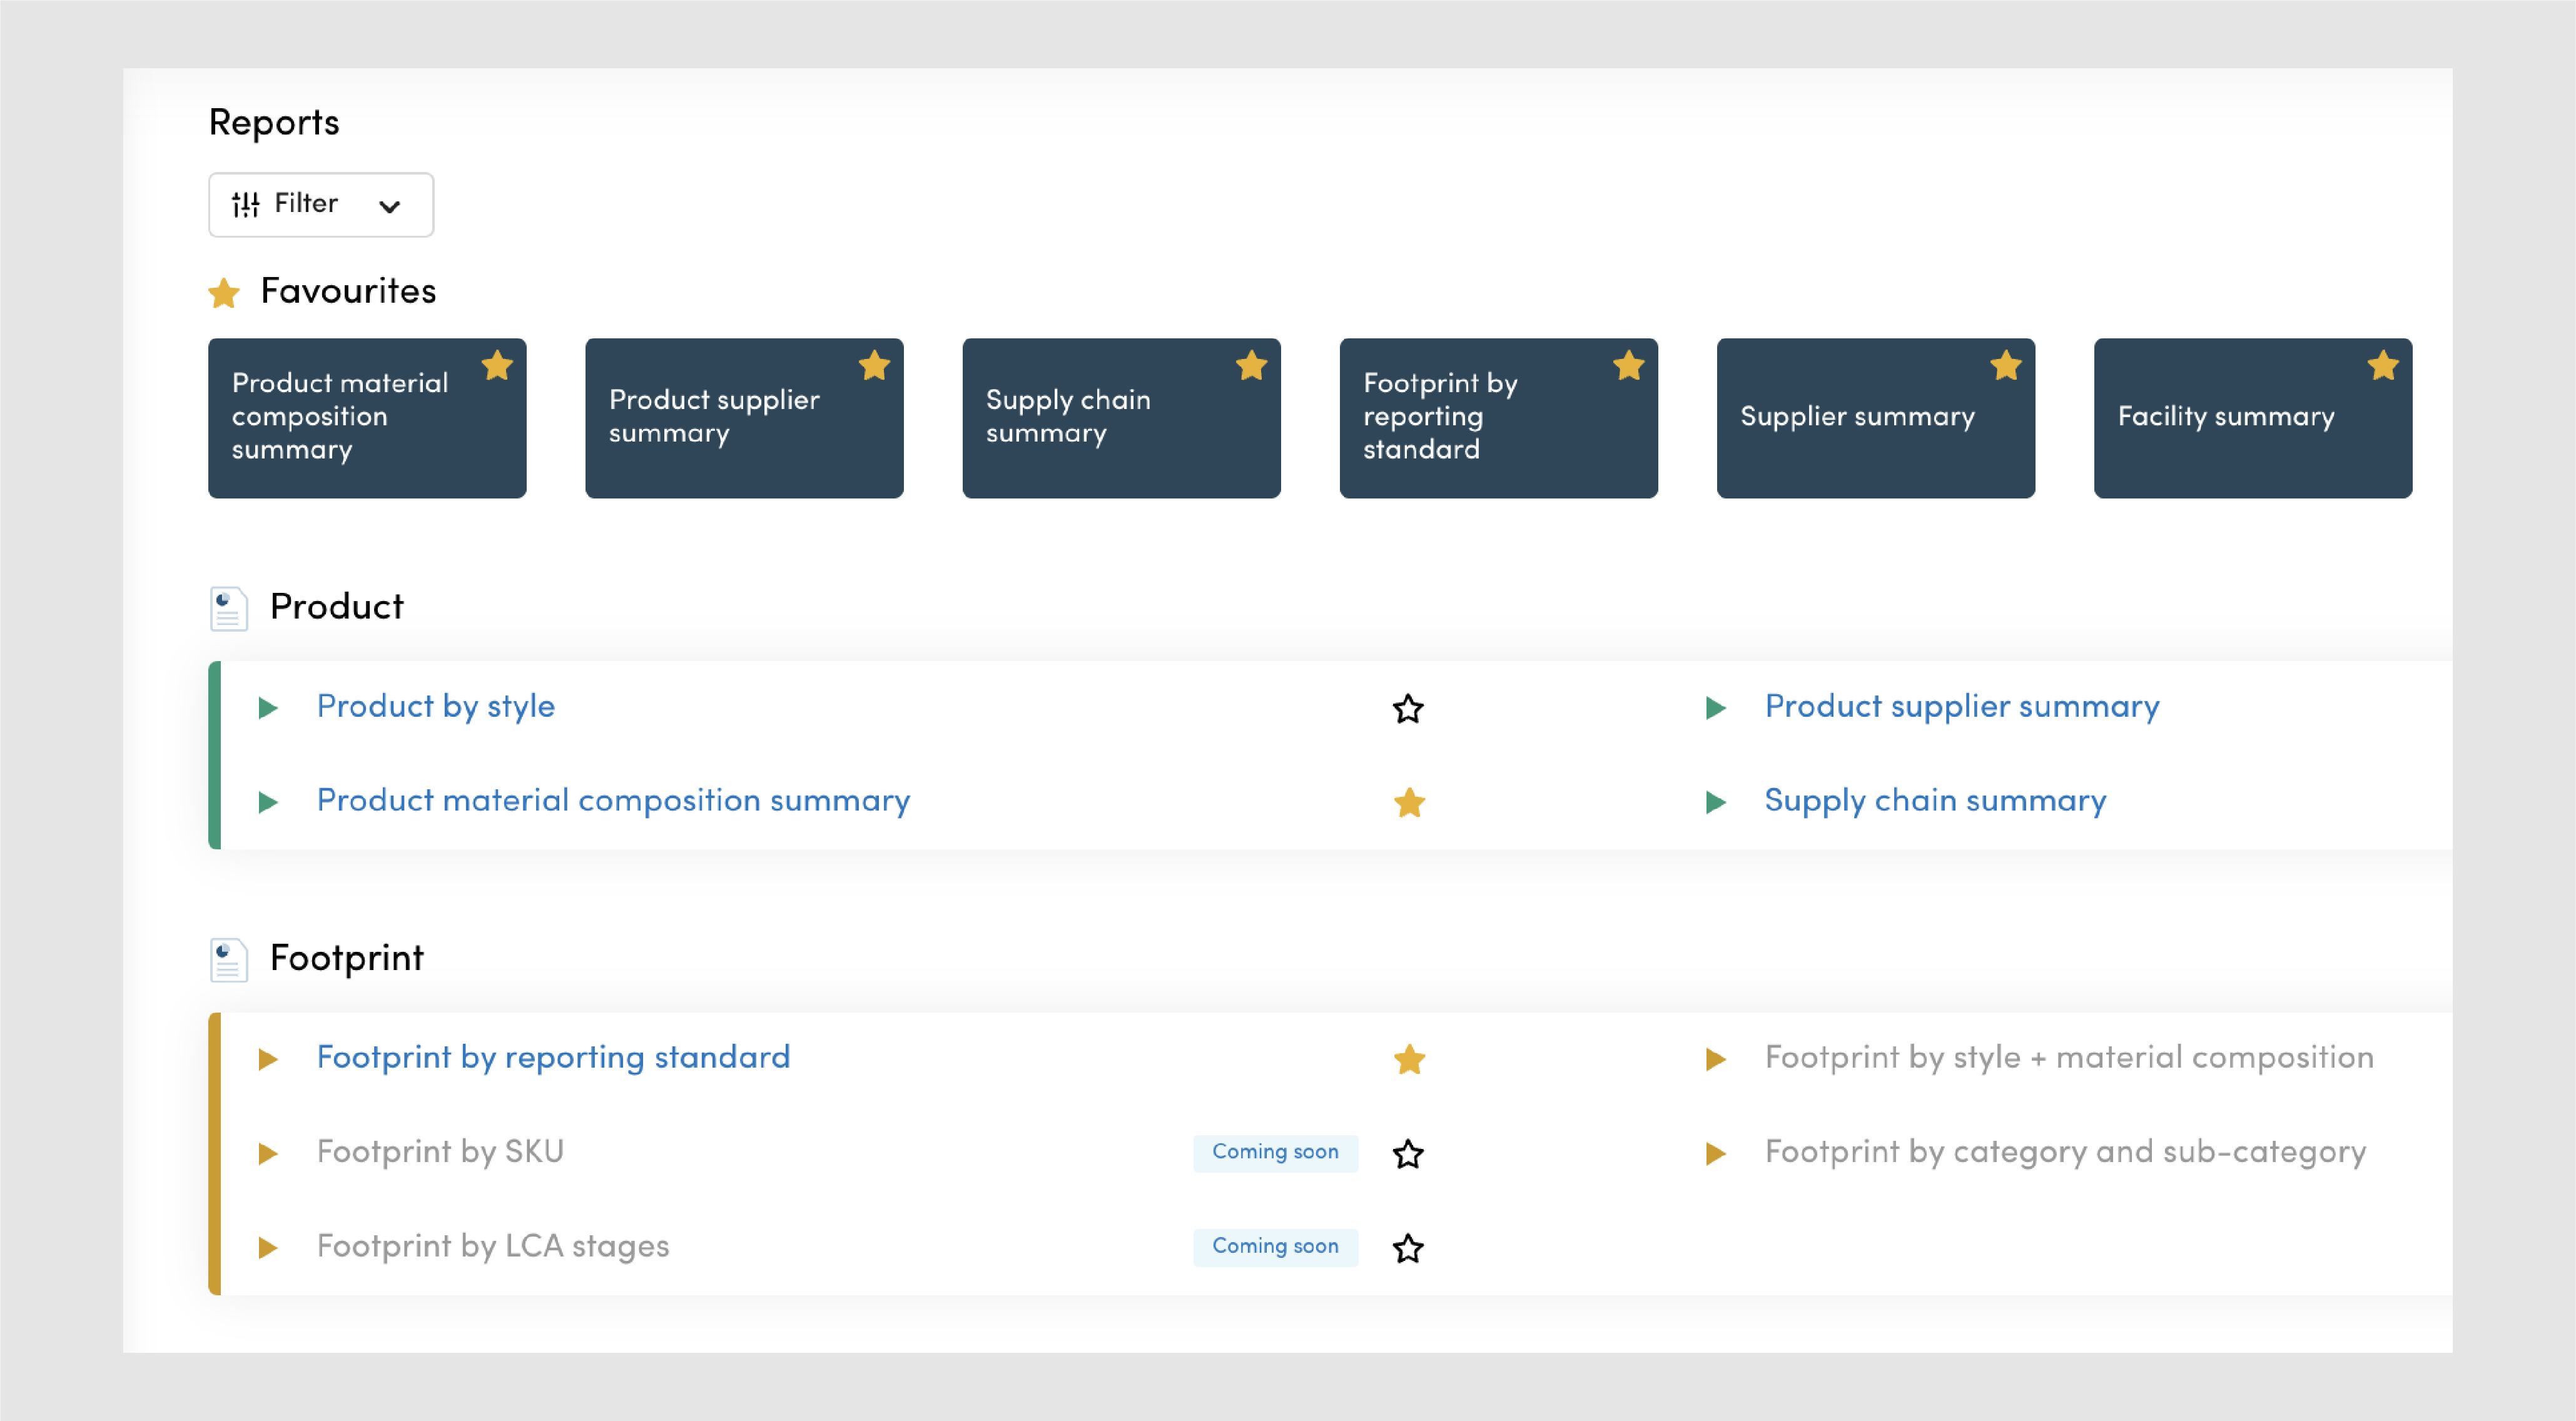Viewport: 2576px width, 1421px height.
Task: Click star on Product supplier summary card
Action: (874, 366)
